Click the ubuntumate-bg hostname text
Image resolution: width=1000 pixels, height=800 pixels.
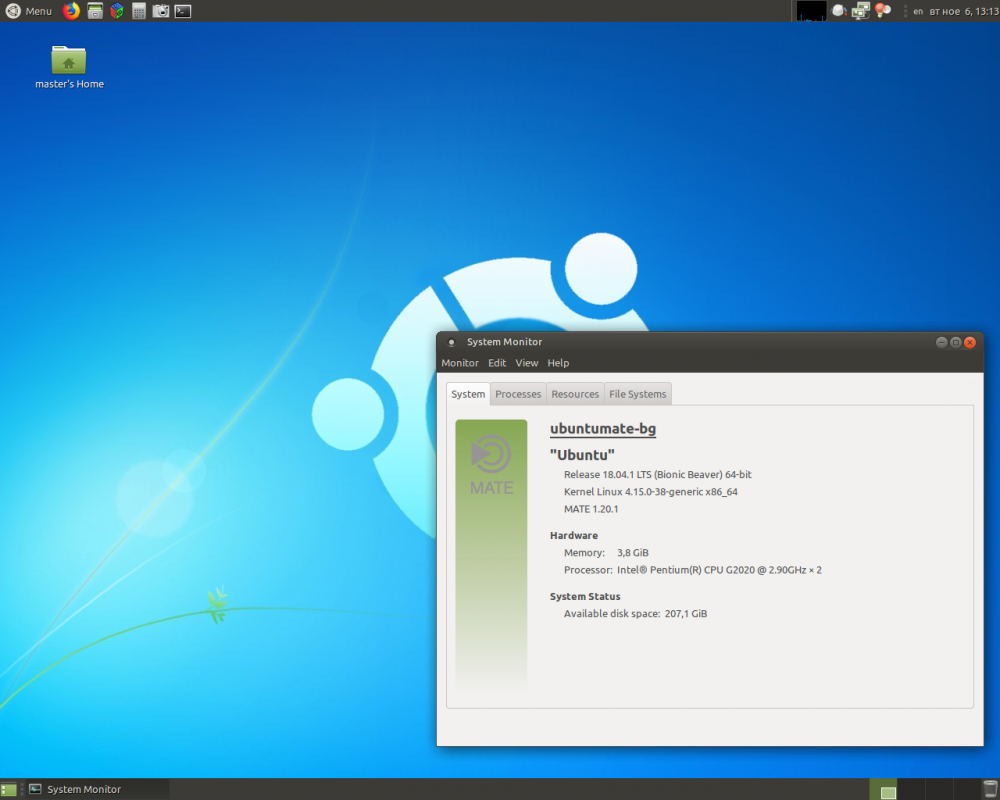603,429
